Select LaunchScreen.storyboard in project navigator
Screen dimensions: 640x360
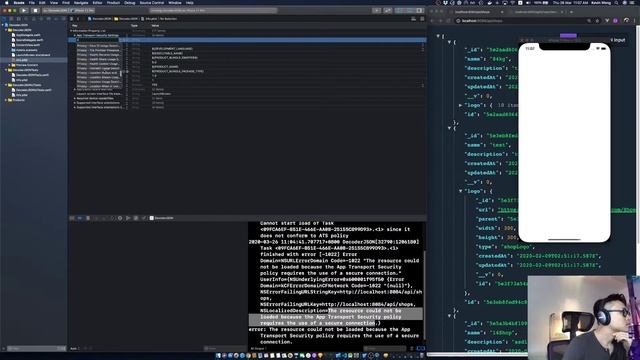tap(33, 55)
